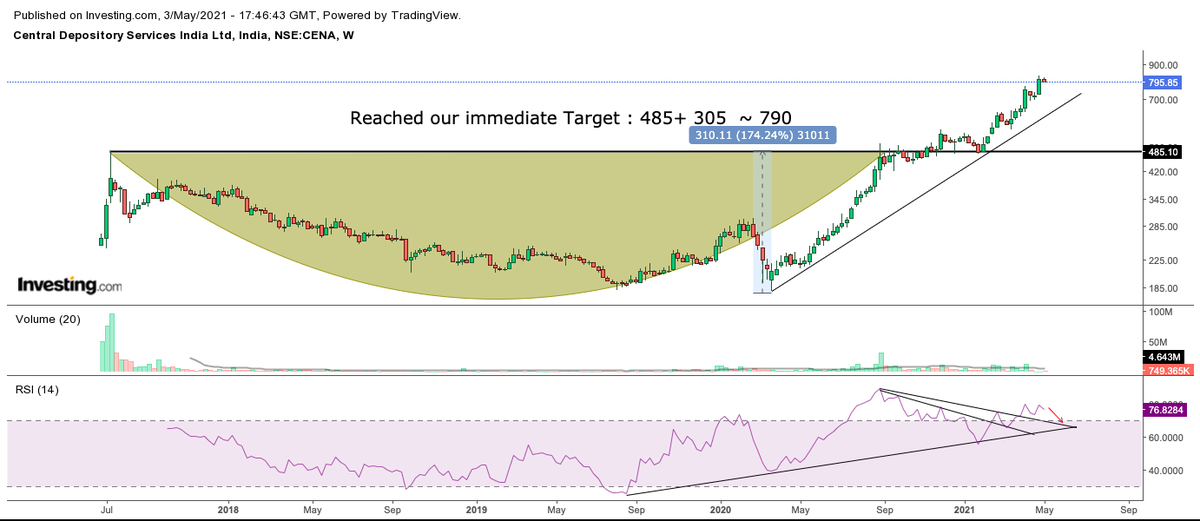Image resolution: width=1200 pixels, height=521 pixels.
Task: Click the 60.0000 RSI axis value
Action: pyautogui.click(x=1167, y=438)
